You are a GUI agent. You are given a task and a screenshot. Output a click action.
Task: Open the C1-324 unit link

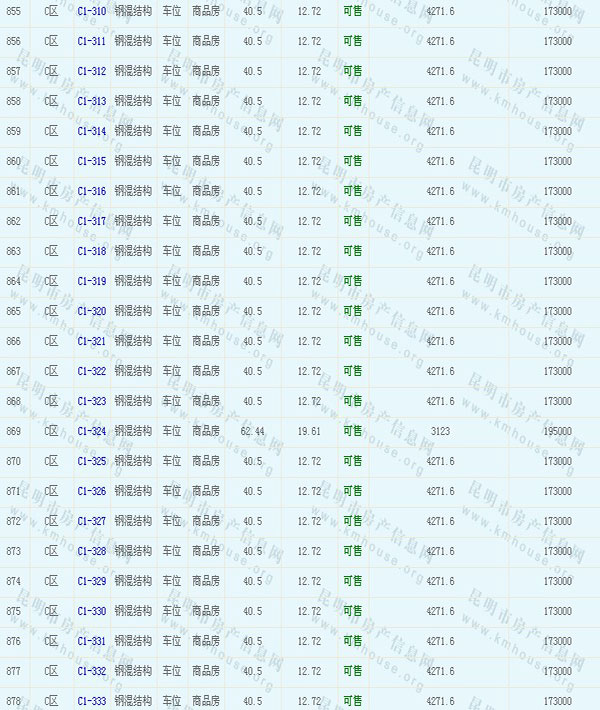coord(91,431)
